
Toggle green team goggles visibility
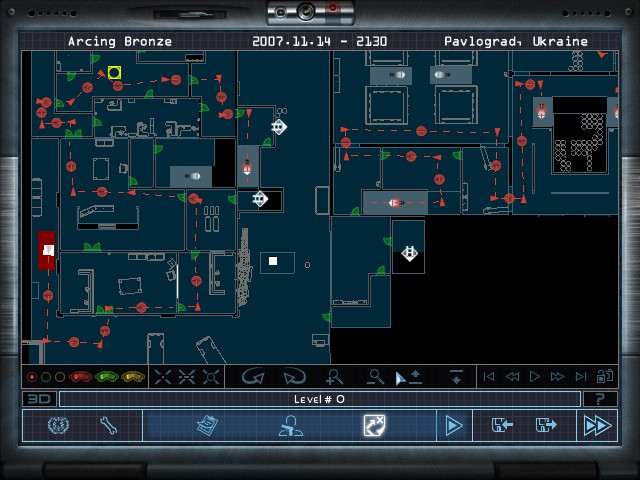106,377
